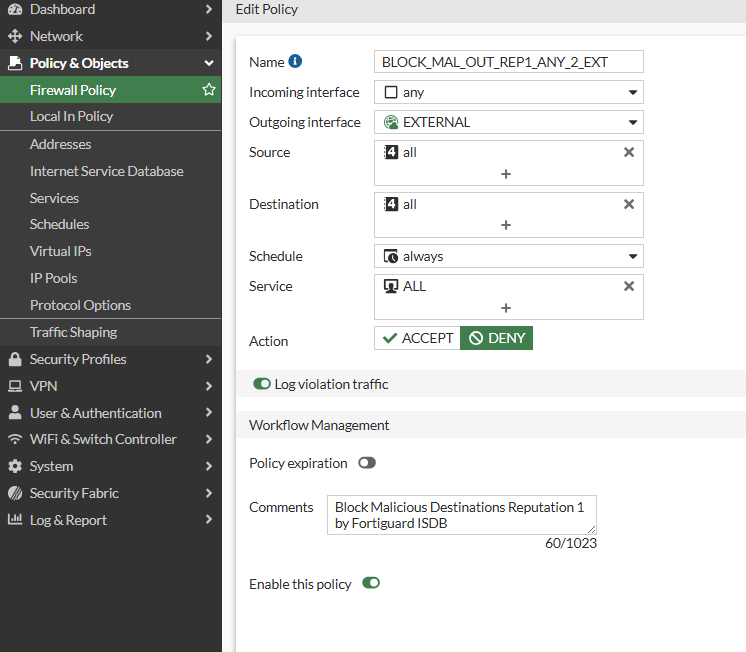
Task: Select the DENY action button
Action: (497, 338)
